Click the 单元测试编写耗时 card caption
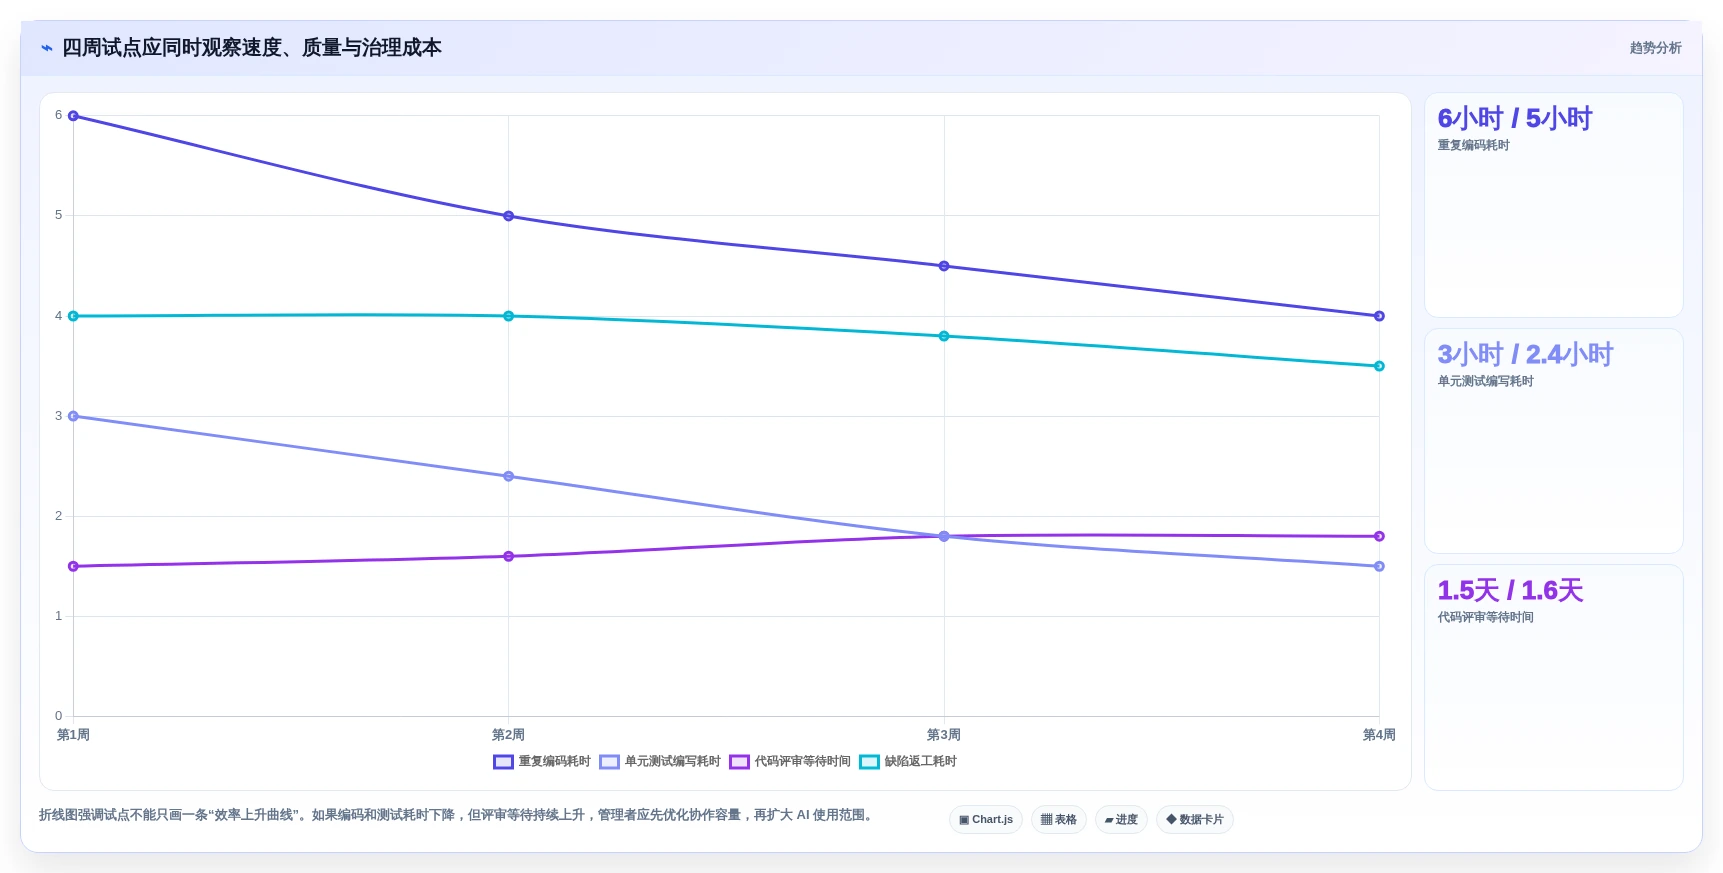Image resolution: width=1723 pixels, height=873 pixels. 1485,382
